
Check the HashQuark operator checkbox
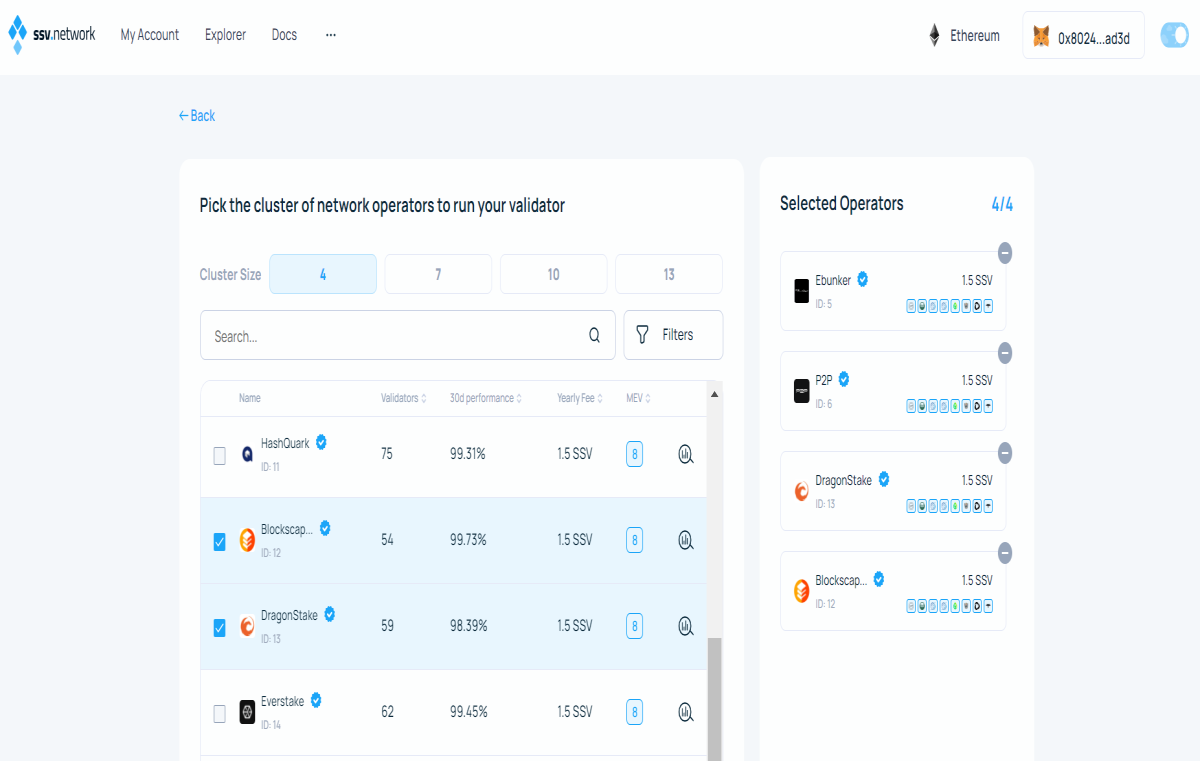click(x=220, y=456)
